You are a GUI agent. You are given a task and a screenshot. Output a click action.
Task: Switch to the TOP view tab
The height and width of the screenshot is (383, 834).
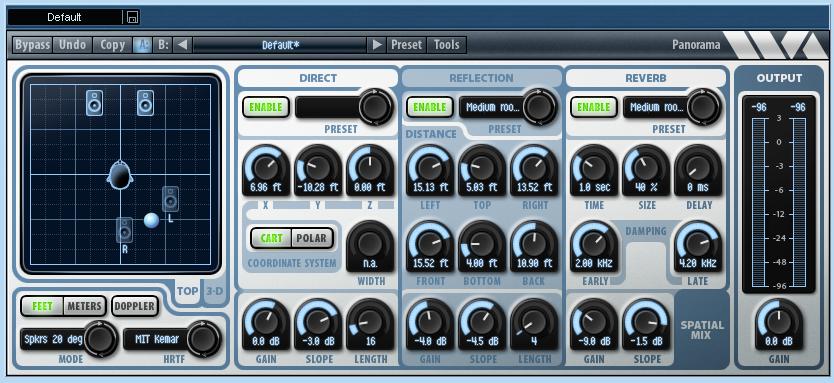[x=187, y=291]
